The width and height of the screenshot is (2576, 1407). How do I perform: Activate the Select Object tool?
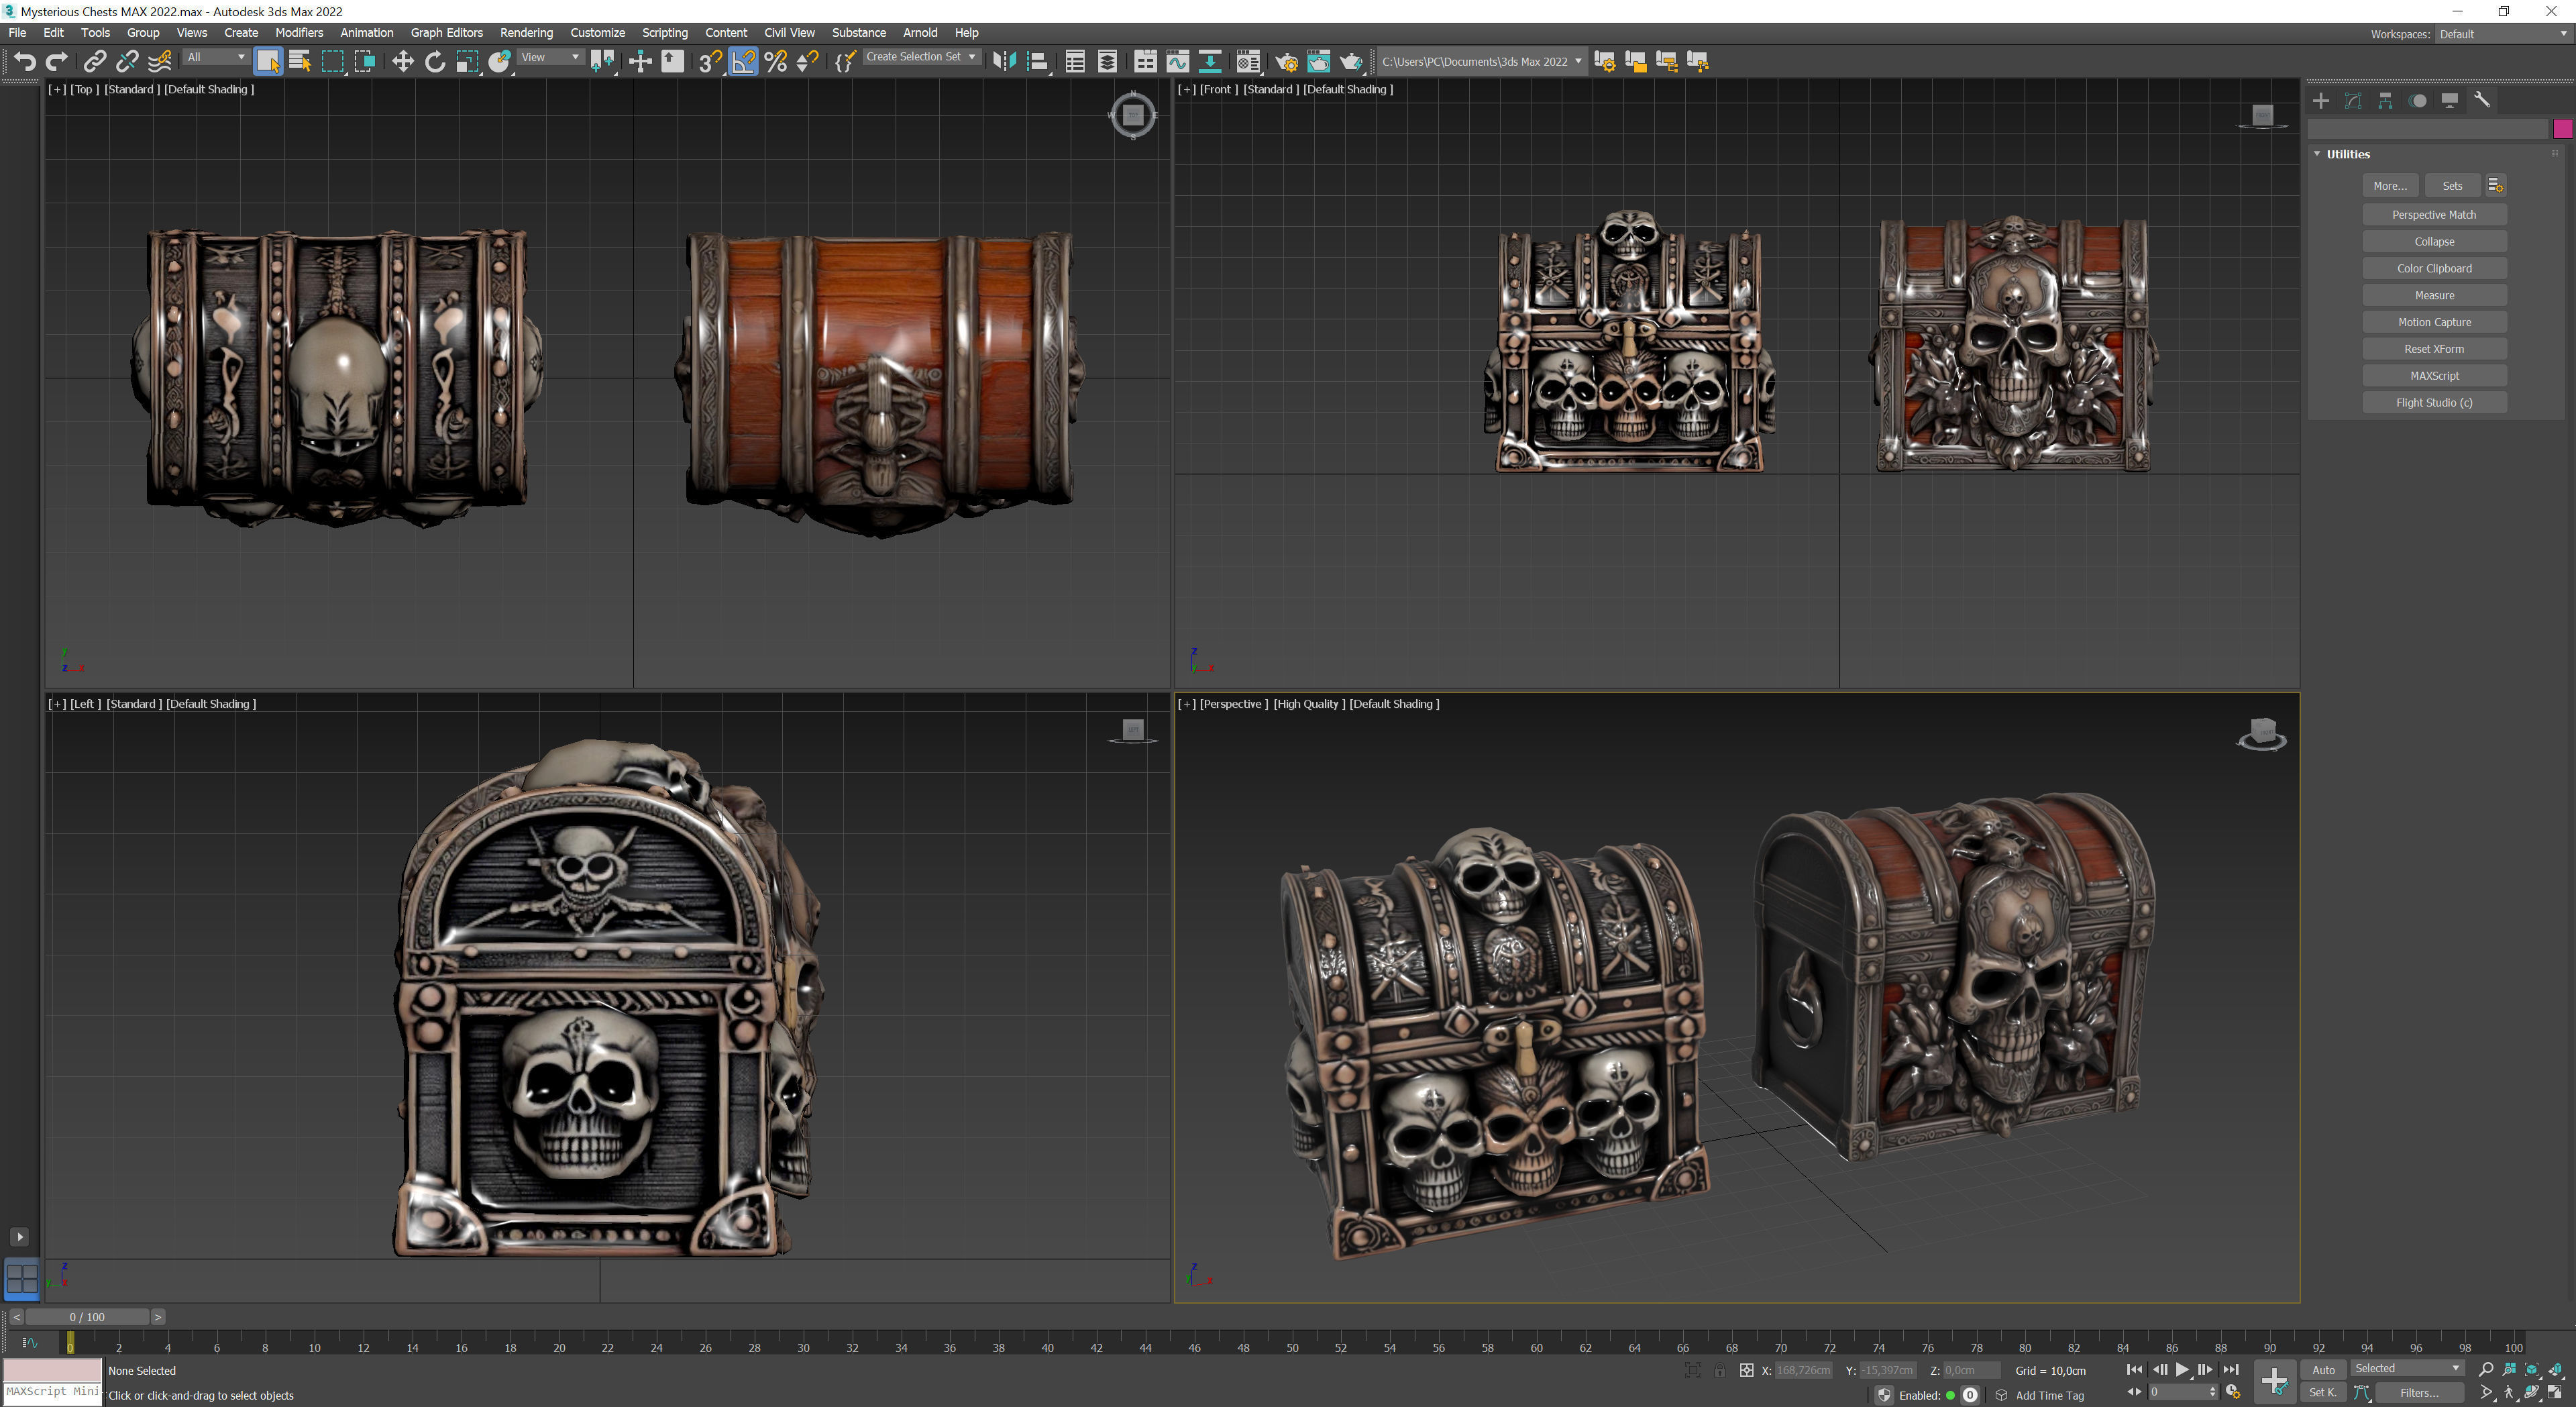point(268,61)
